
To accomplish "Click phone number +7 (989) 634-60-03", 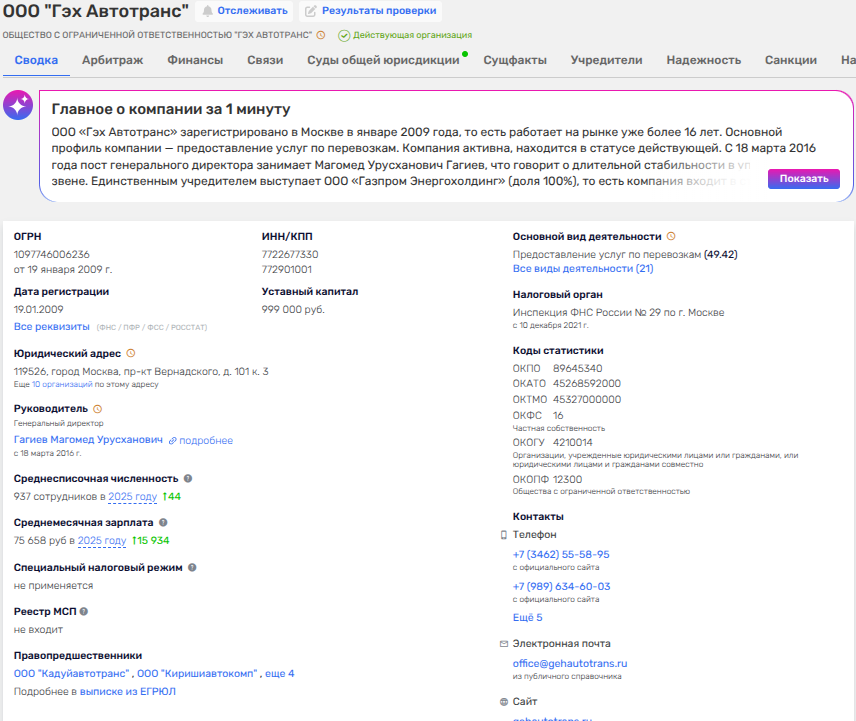I will 561,587.
